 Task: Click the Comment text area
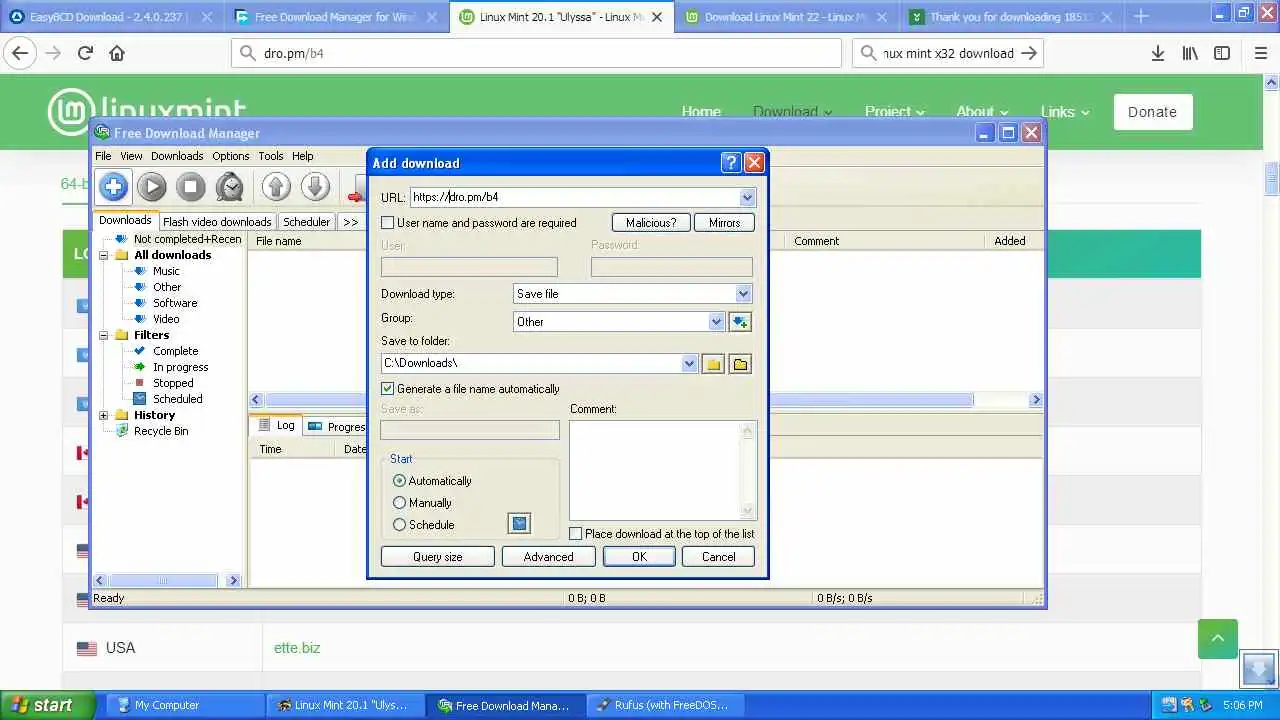[x=662, y=470]
